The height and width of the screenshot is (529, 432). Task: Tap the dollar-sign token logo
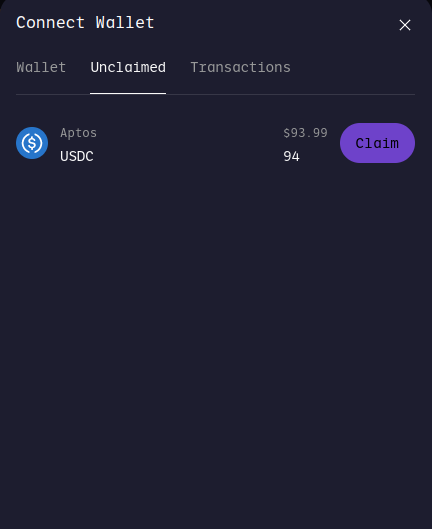tap(32, 143)
